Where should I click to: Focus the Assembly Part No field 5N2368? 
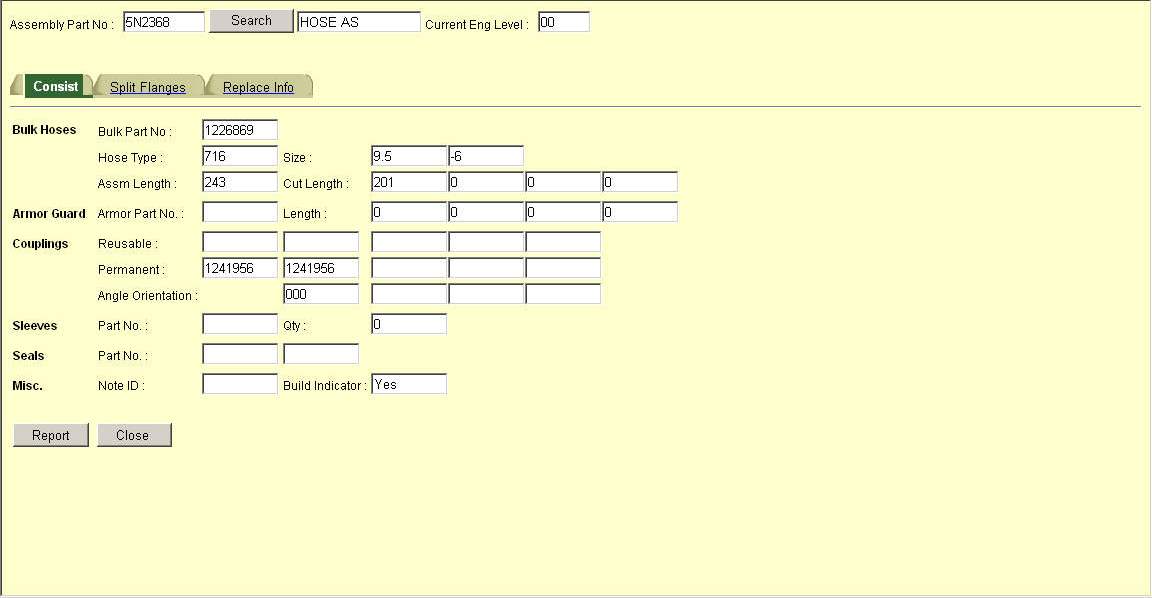[164, 22]
